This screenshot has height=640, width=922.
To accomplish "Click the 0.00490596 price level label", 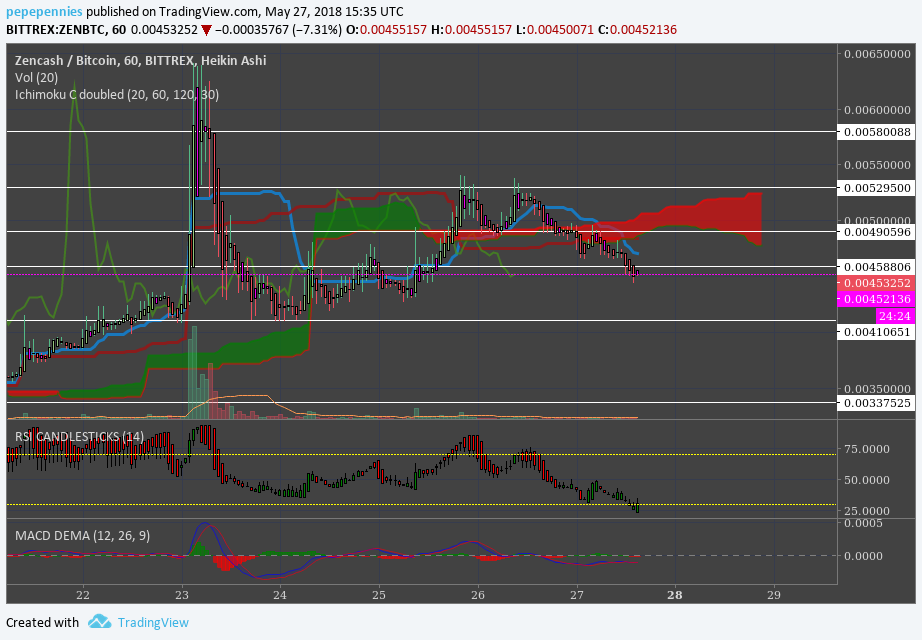I will (877, 232).
